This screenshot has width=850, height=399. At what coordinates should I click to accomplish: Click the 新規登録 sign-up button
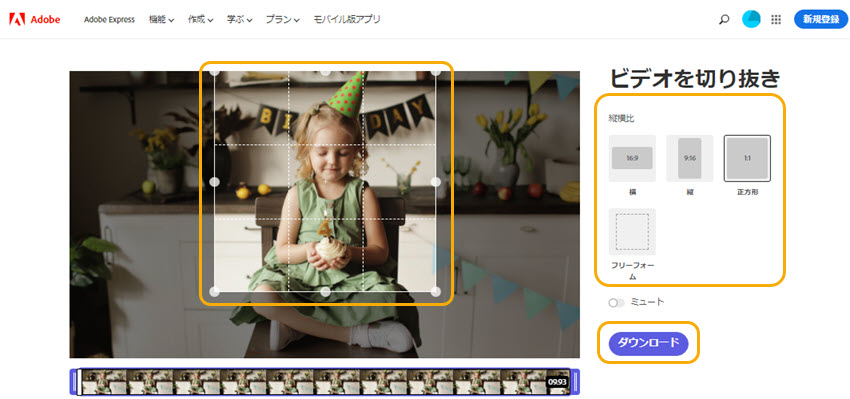pyautogui.click(x=821, y=20)
